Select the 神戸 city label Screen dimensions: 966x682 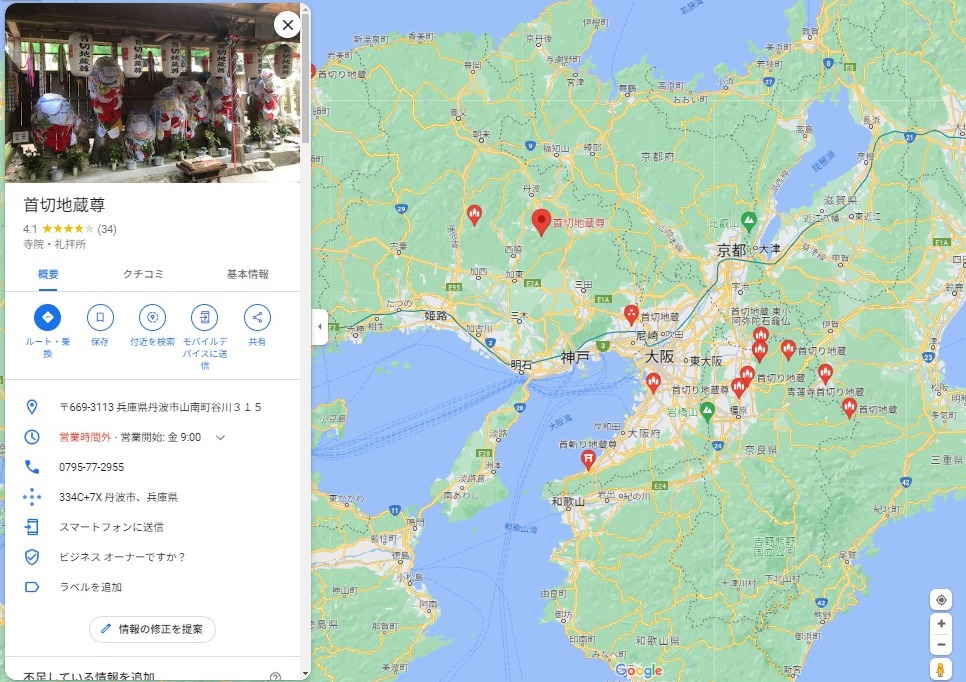[575, 357]
